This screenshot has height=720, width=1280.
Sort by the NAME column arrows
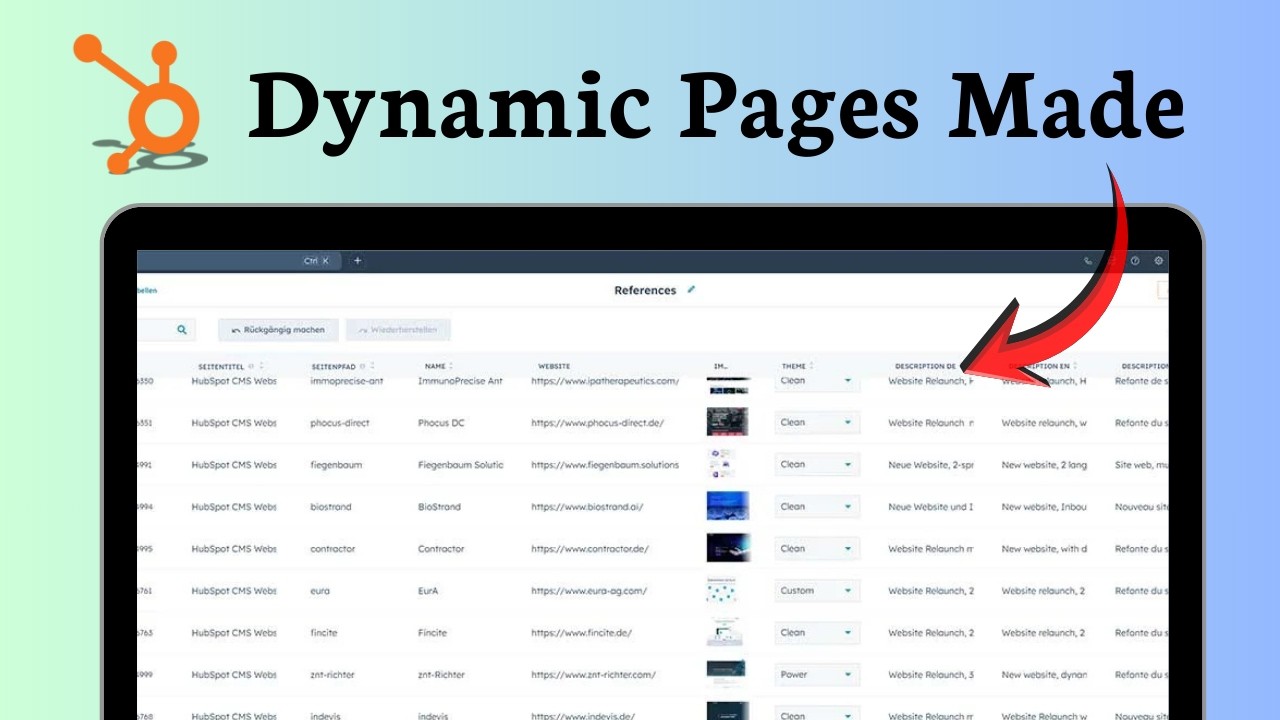point(451,366)
